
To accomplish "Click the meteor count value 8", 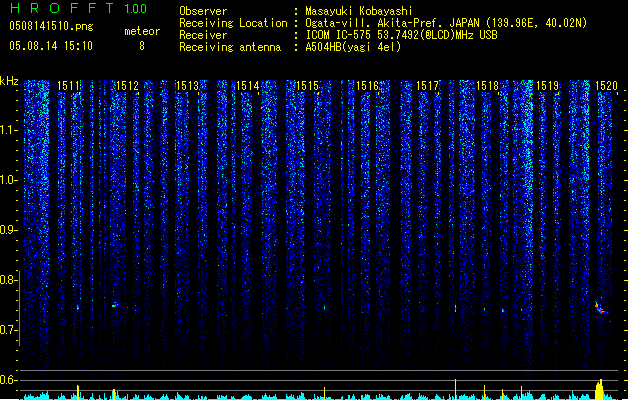I will 142,46.
